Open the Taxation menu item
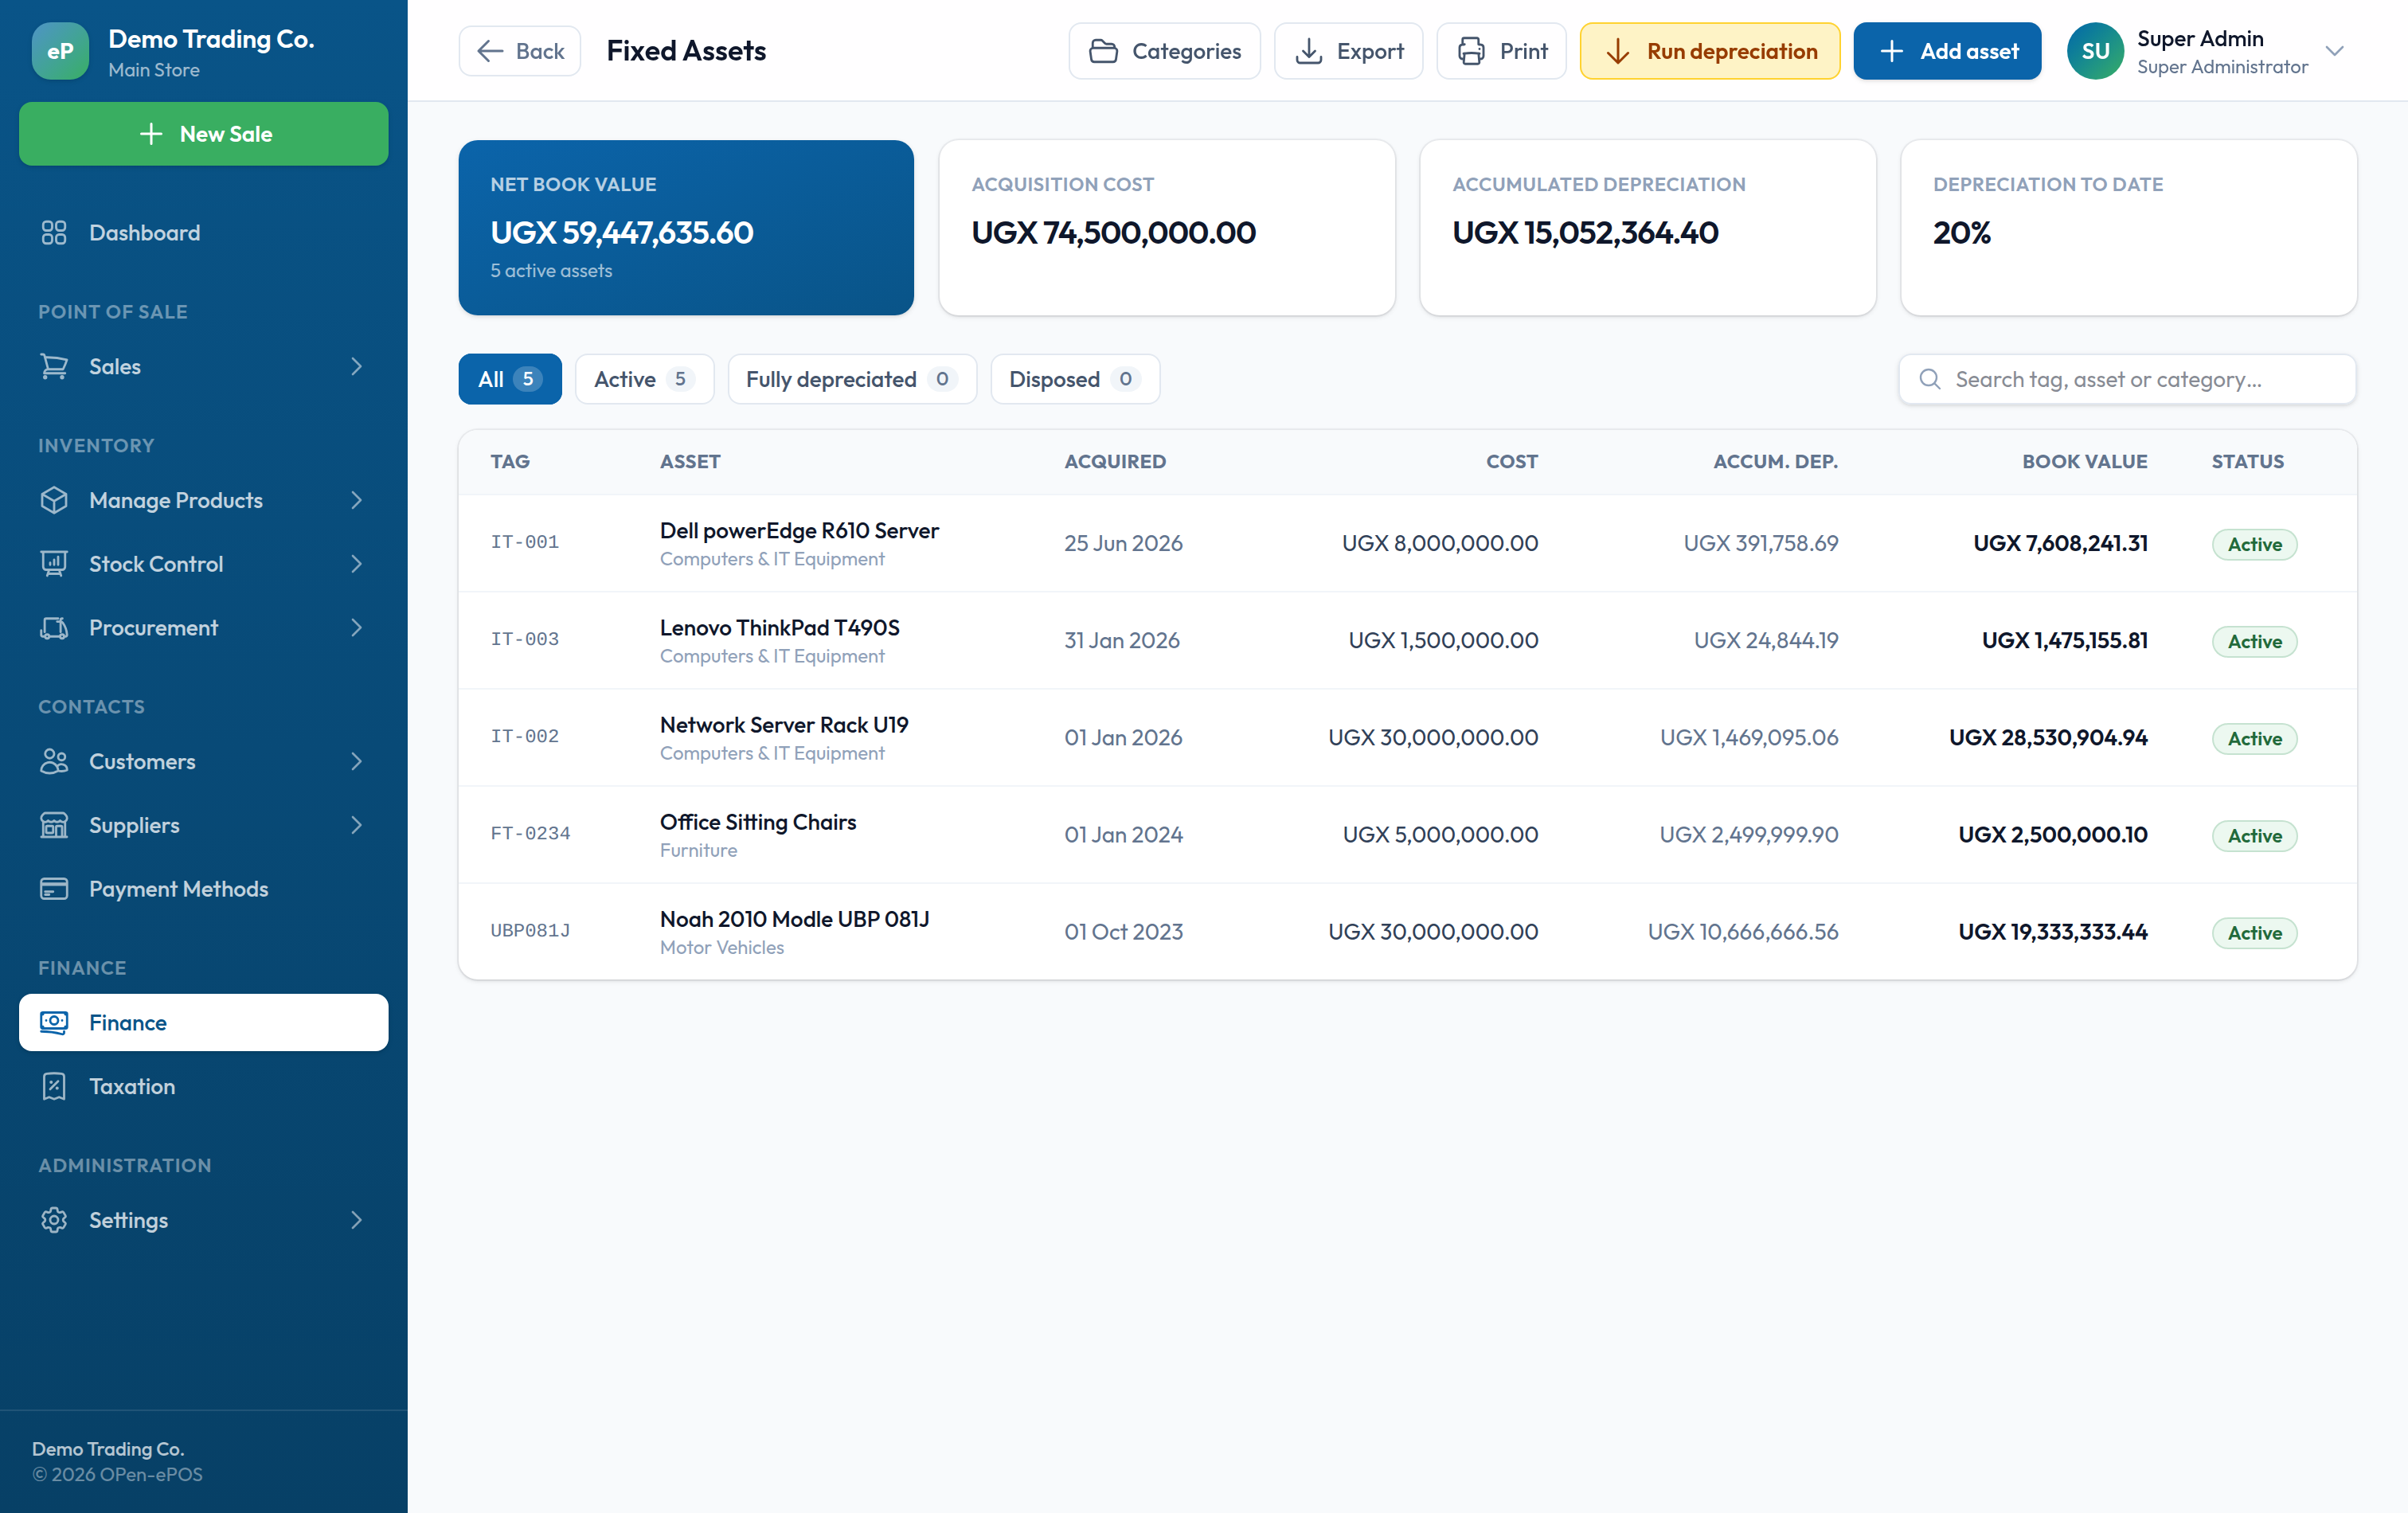The width and height of the screenshot is (2408, 1513). point(204,1087)
